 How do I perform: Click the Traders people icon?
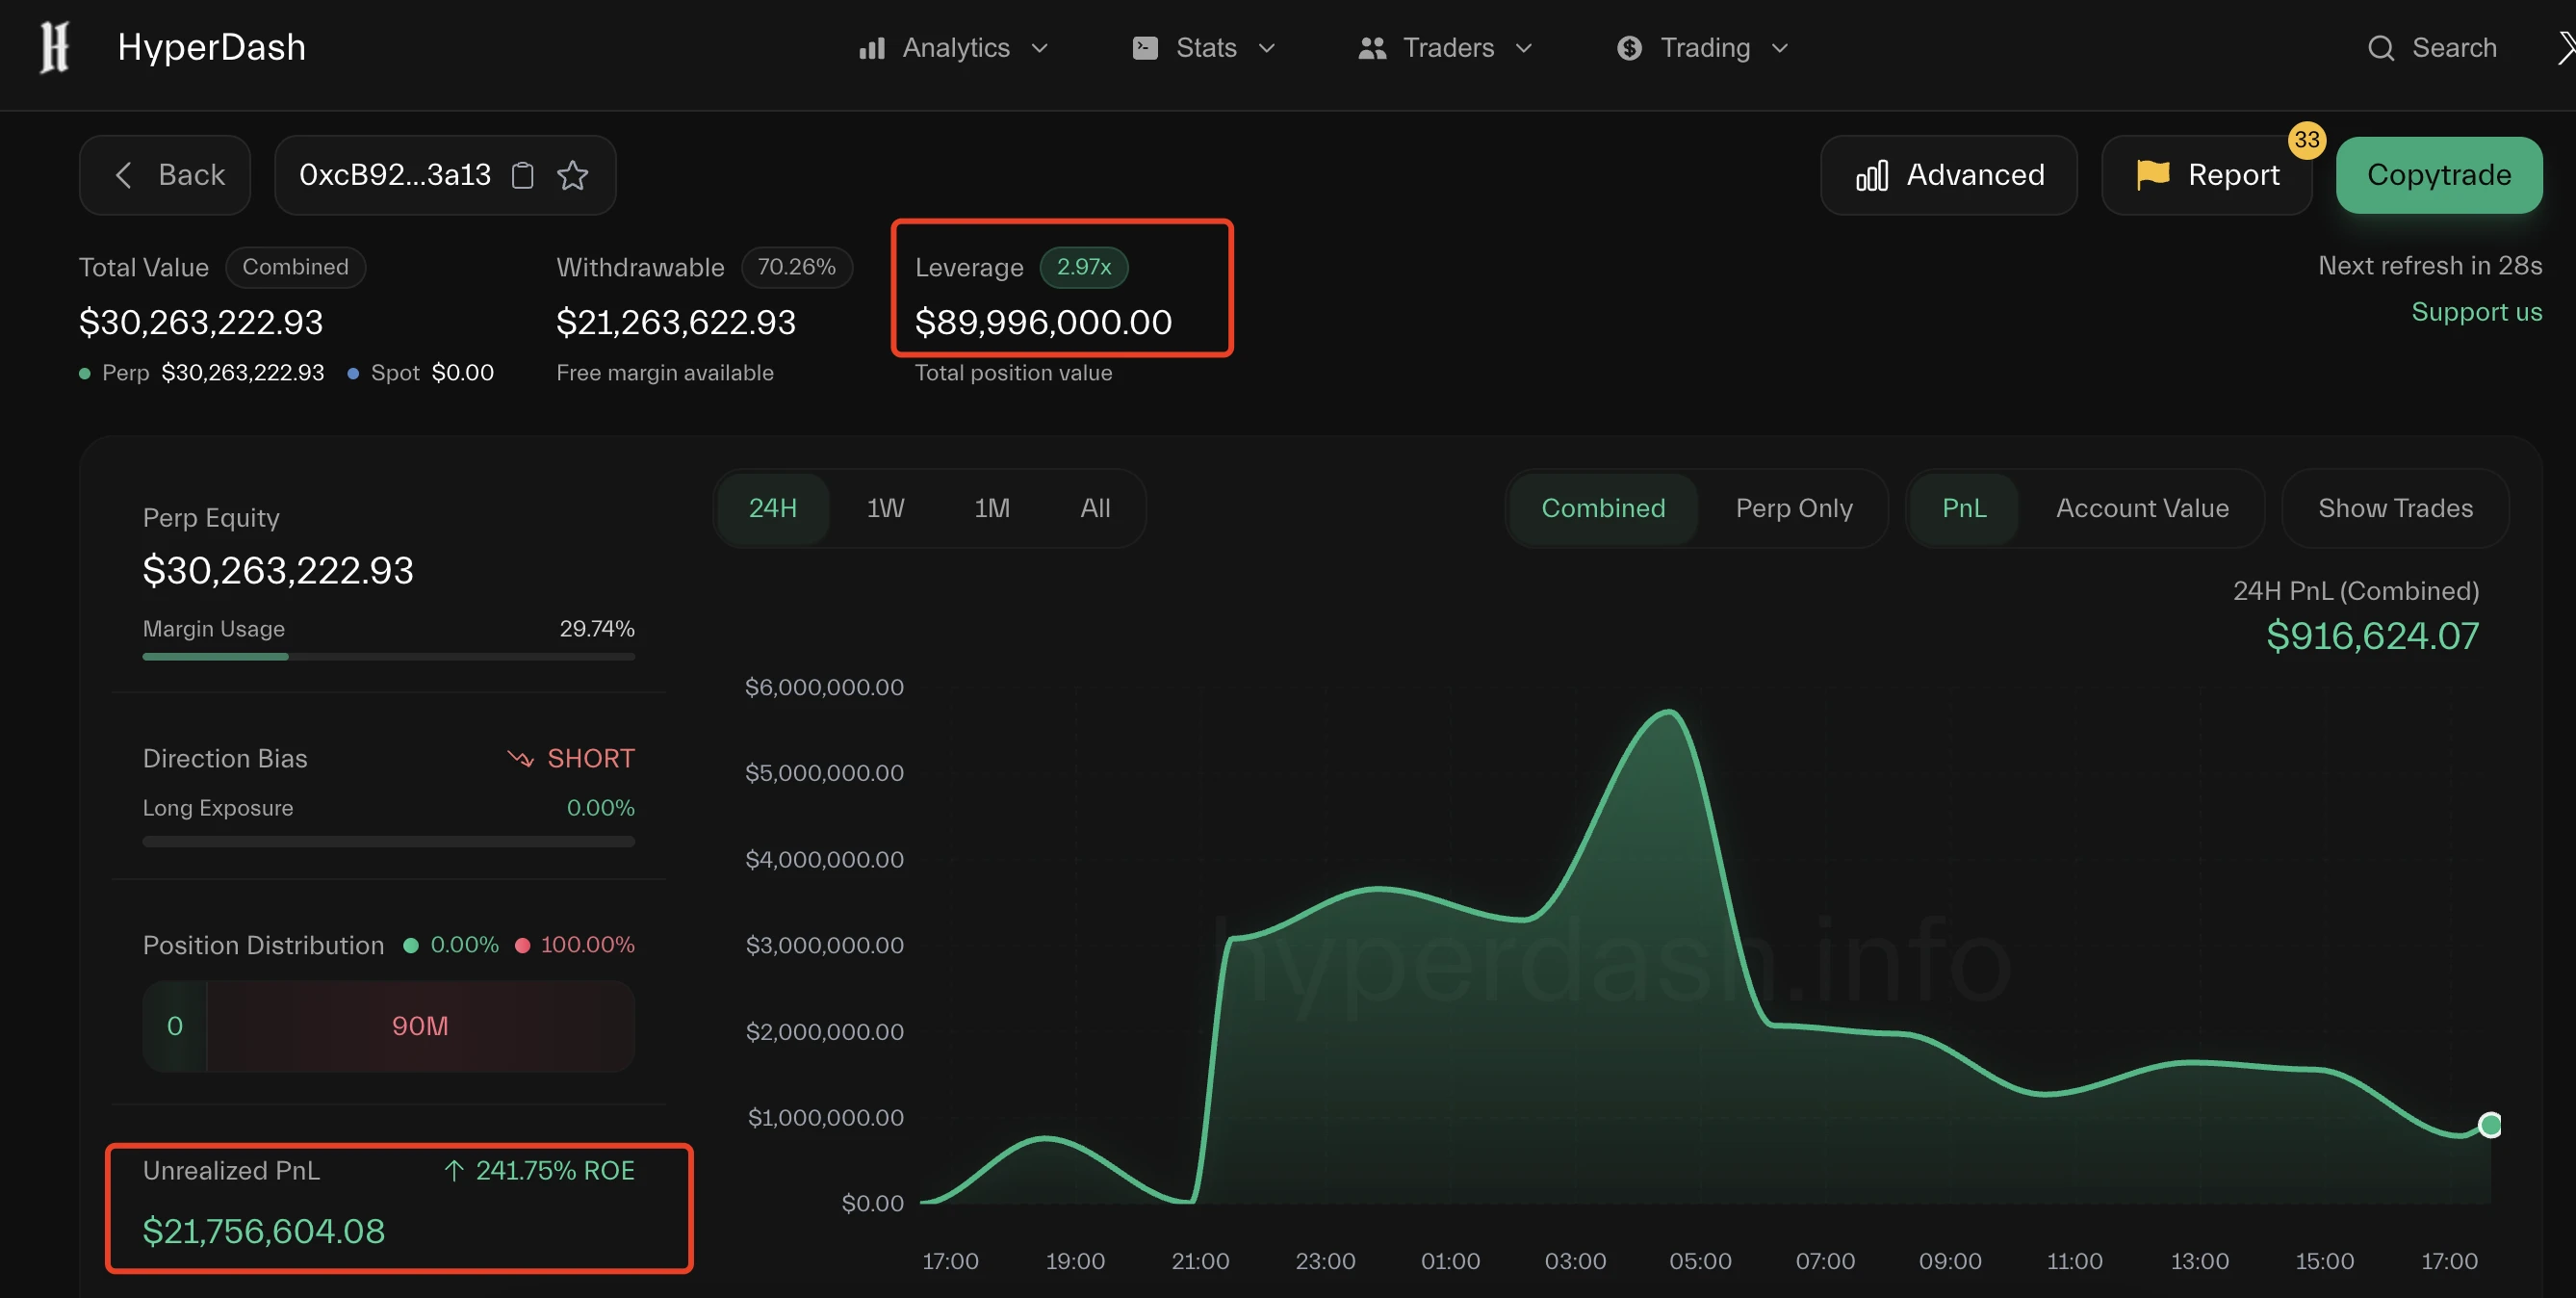1370,47
